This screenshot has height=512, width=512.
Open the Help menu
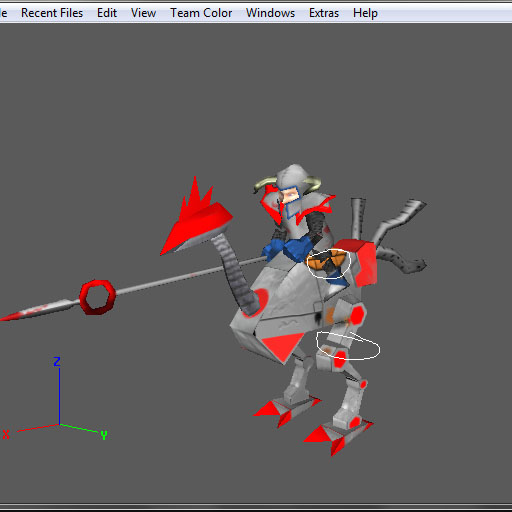[365, 13]
